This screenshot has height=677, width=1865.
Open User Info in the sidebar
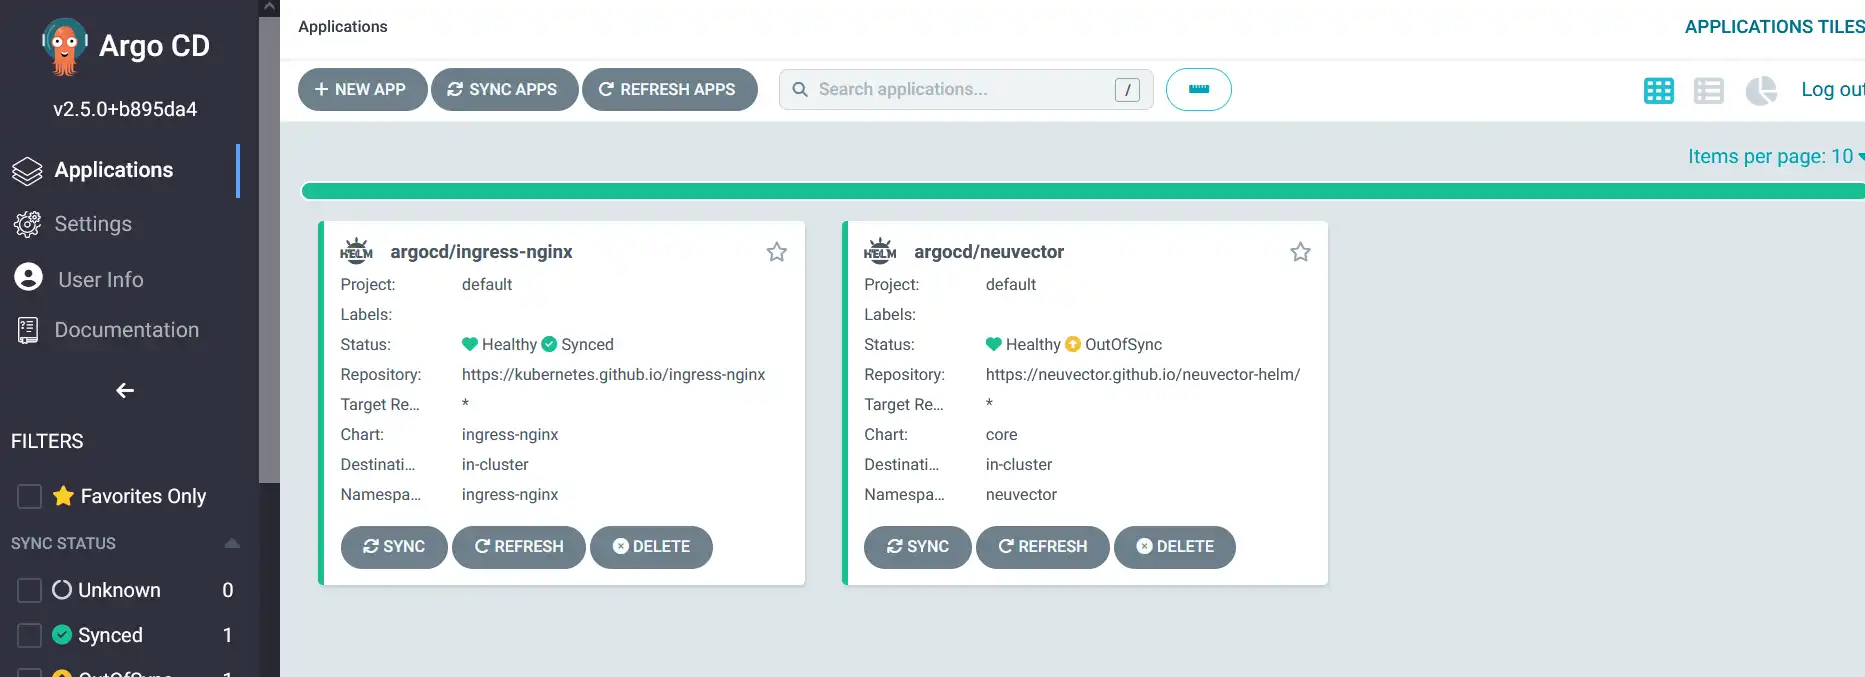pos(101,280)
